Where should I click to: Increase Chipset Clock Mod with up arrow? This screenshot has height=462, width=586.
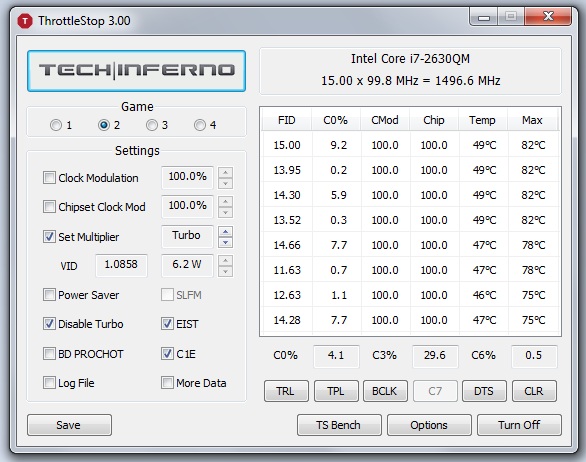point(225,201)
